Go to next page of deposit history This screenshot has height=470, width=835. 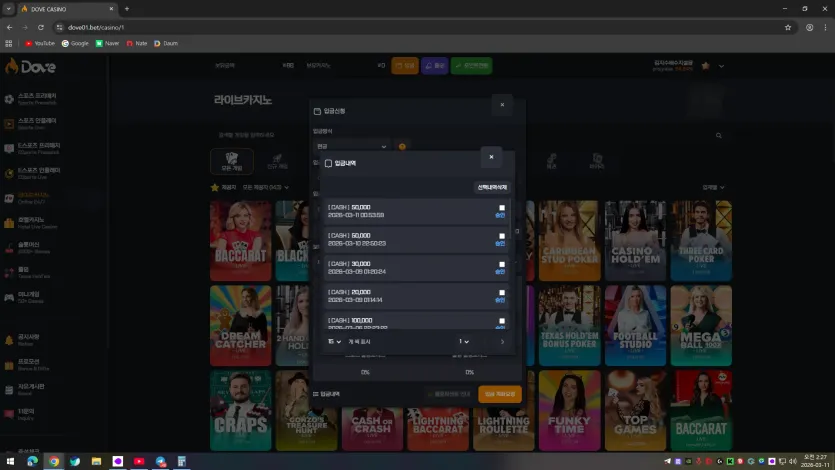pyautogui.click(x=502, y=342)
